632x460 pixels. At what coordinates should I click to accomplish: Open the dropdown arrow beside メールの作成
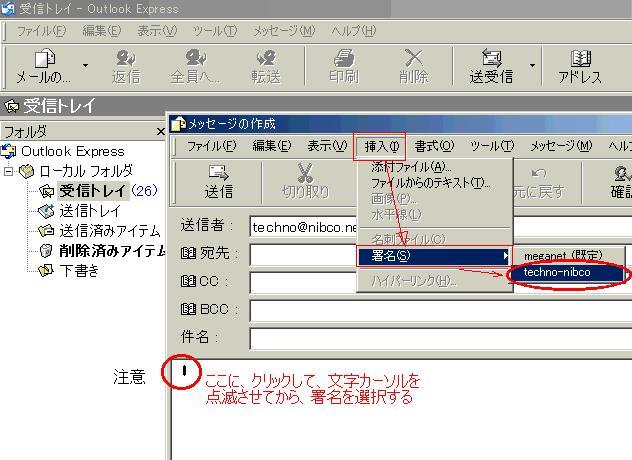pyautogui.click(x=85, y=66)
